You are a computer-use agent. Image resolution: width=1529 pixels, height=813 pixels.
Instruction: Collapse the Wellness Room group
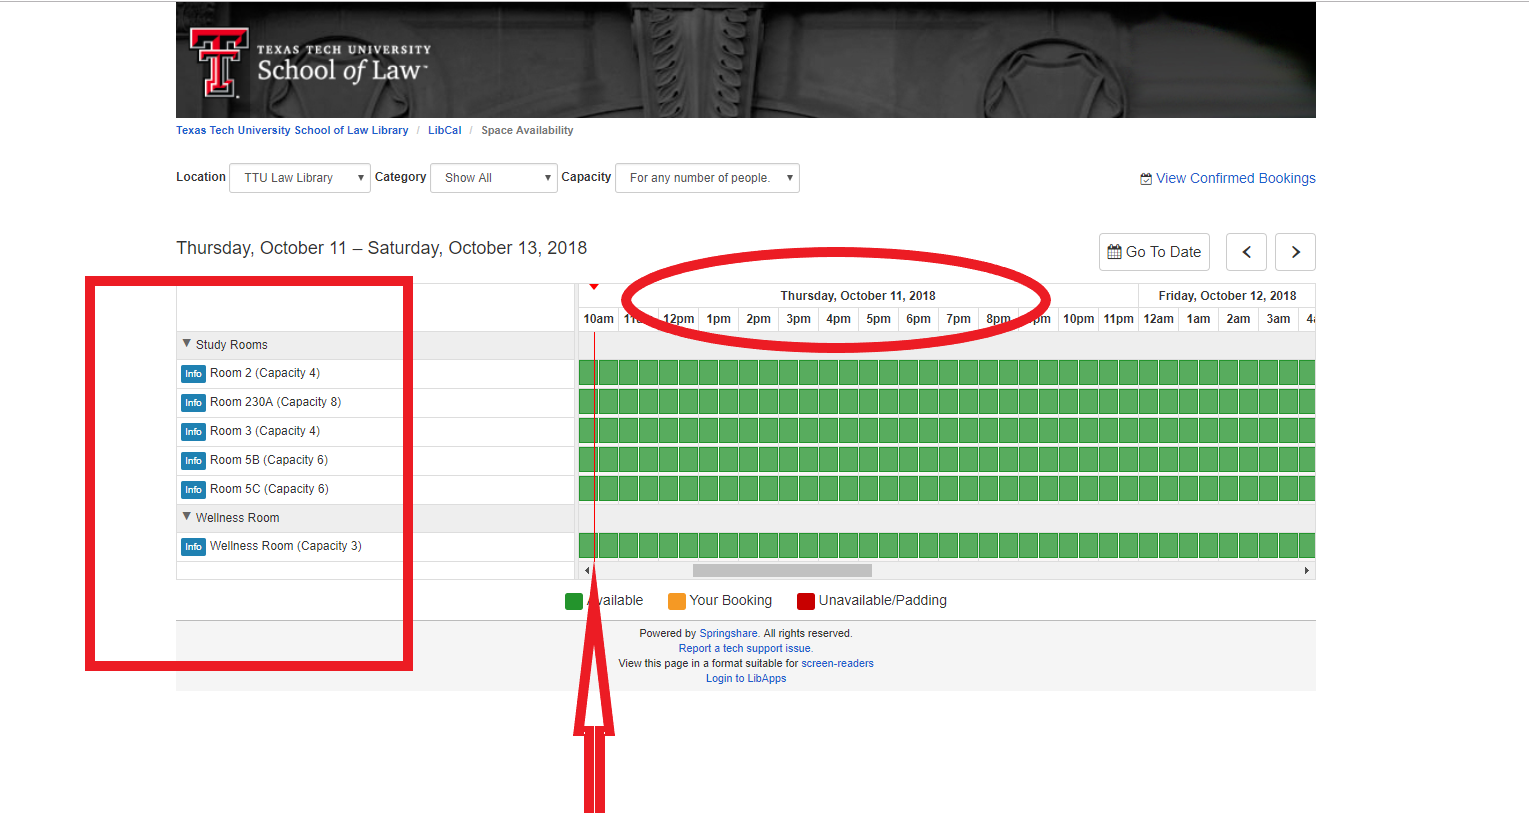click(187, 517)
